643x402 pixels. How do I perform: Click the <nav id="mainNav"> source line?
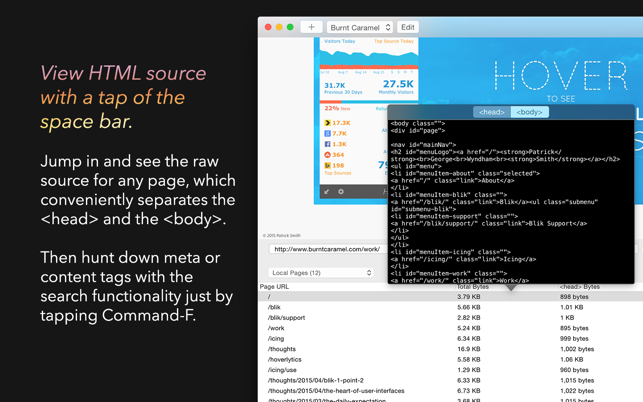click(x=423, y=145)
